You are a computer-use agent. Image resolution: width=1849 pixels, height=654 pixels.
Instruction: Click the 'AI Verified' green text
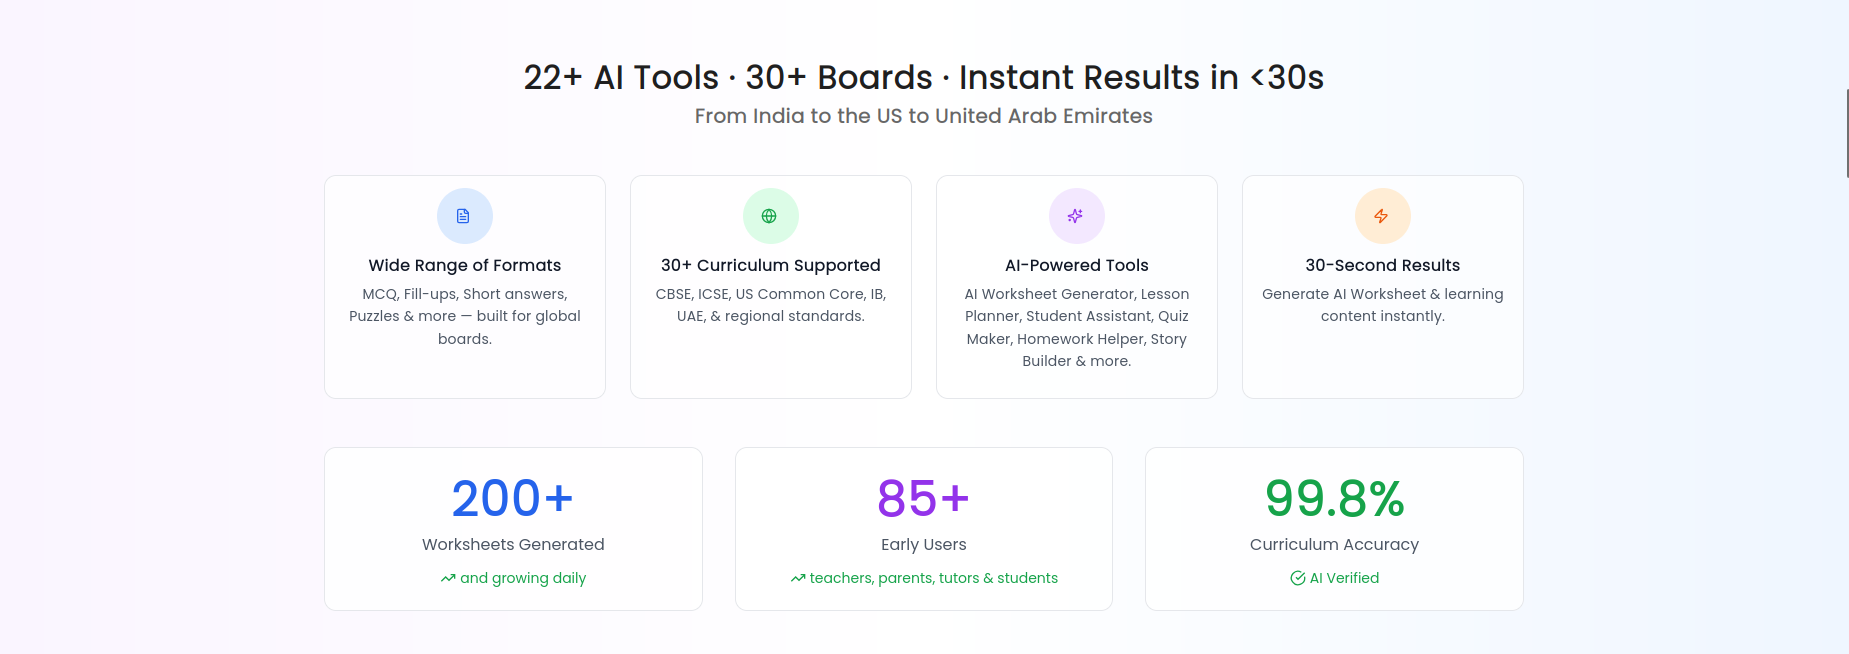(1344, 578)
